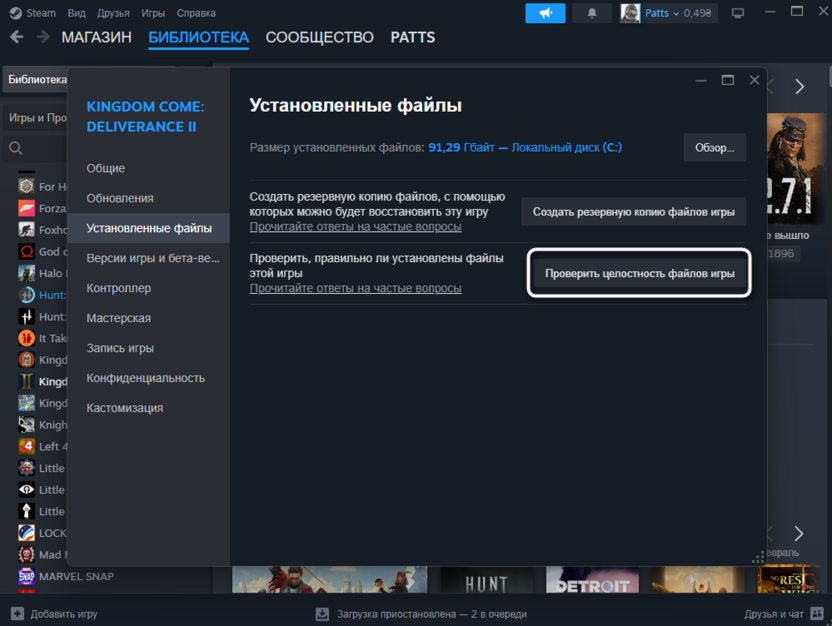Open Запись игры section
The height and width of the screenshot is (626, 832).
point(149,348)
